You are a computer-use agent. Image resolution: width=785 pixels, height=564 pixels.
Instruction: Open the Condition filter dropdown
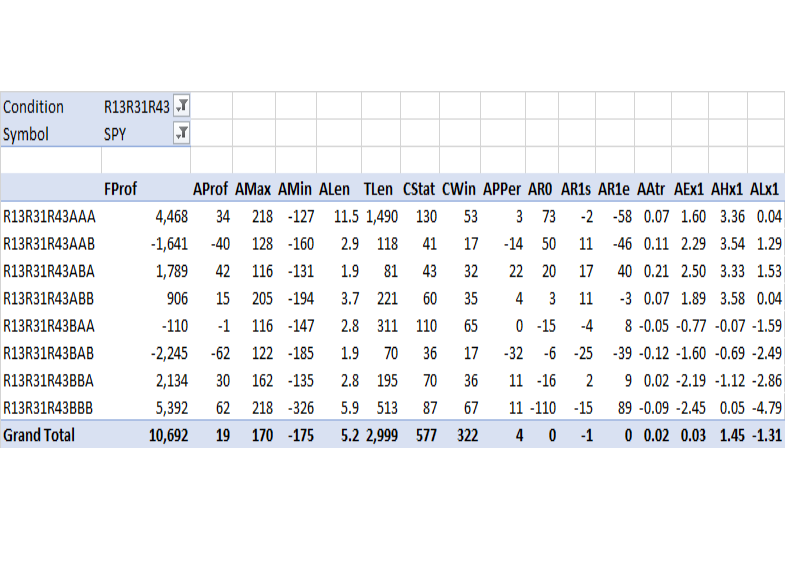[x=181, y=106]
